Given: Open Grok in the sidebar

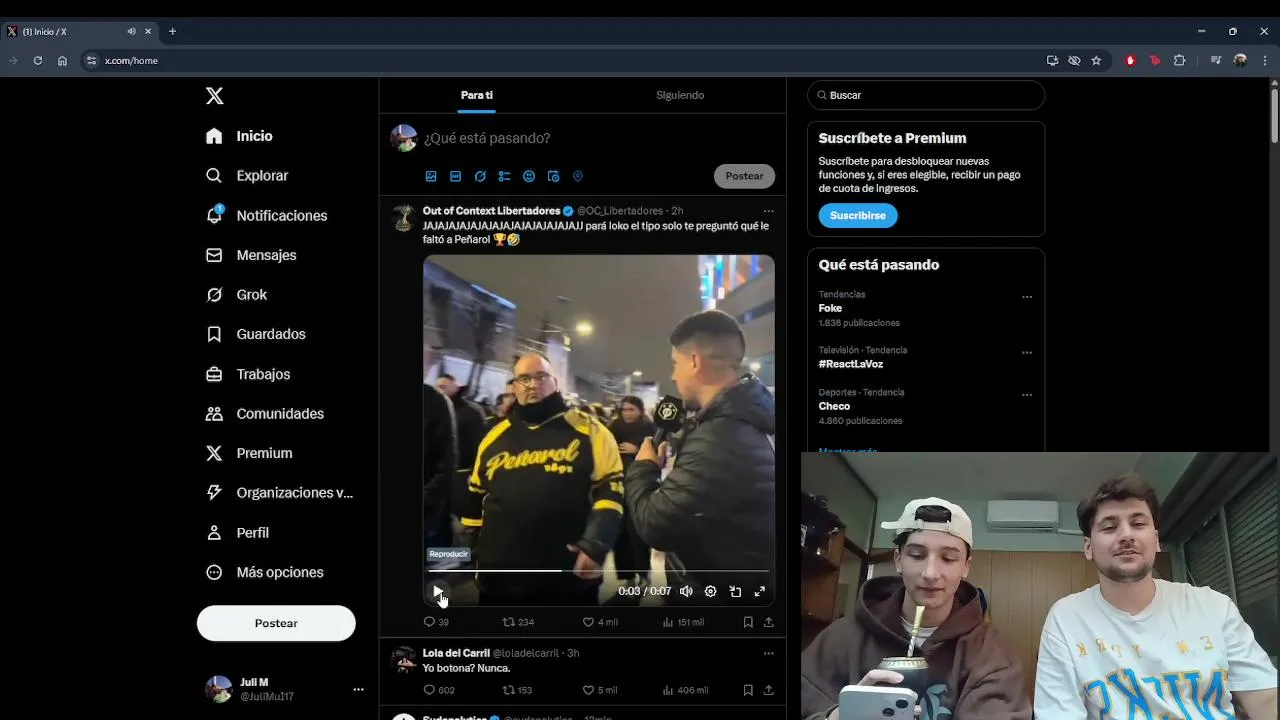Looking at the screenshot, I should (236, 295).
